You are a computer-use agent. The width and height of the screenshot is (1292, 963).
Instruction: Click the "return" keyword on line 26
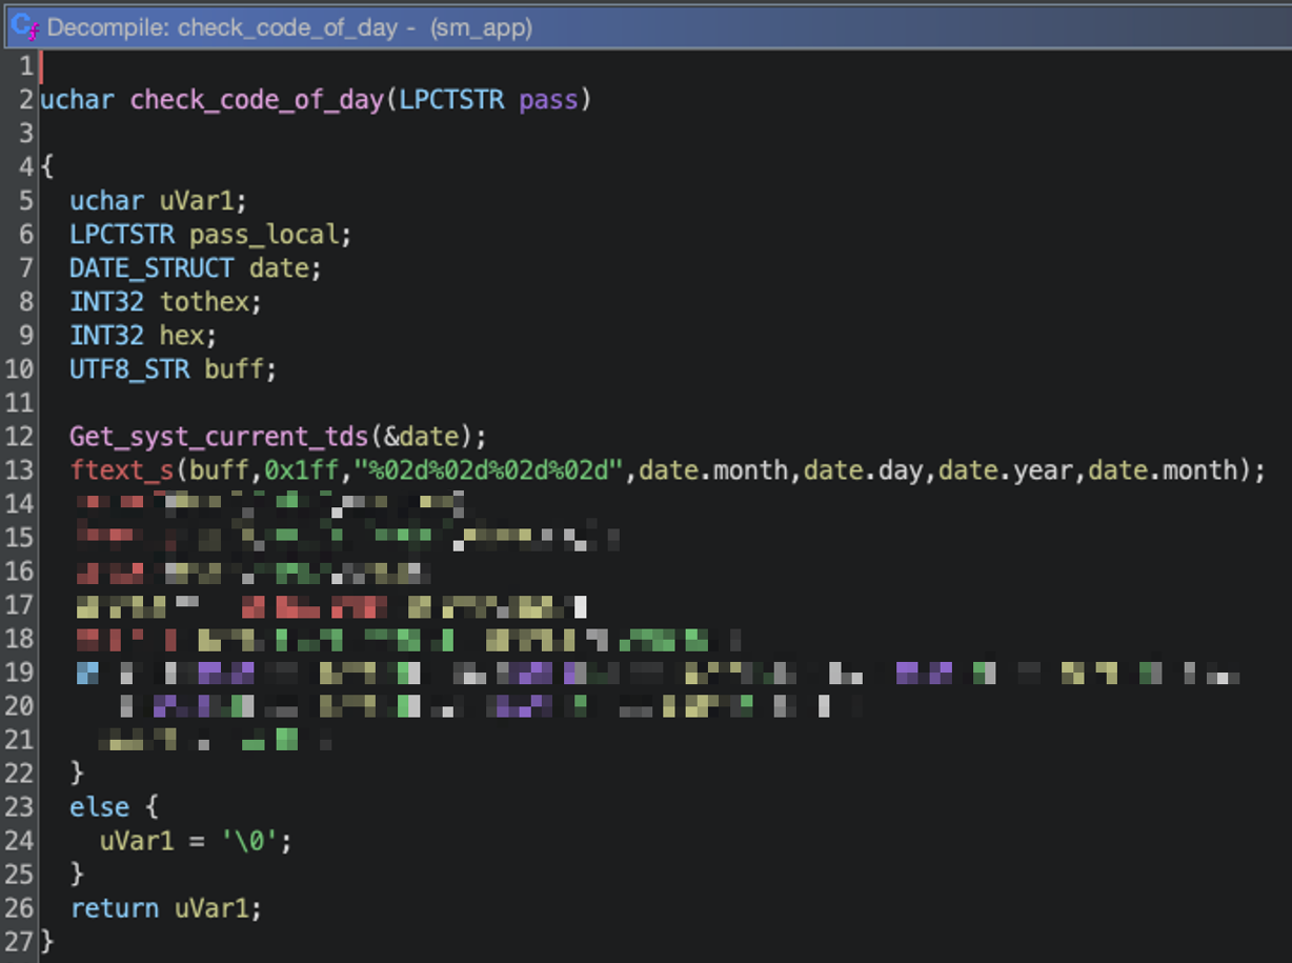[114, 909]
